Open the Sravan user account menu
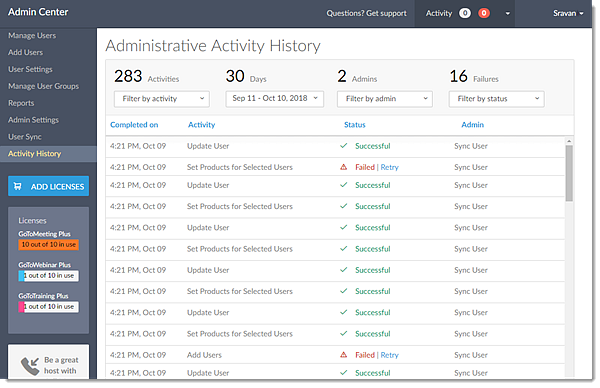 click(x=568, y=13)
